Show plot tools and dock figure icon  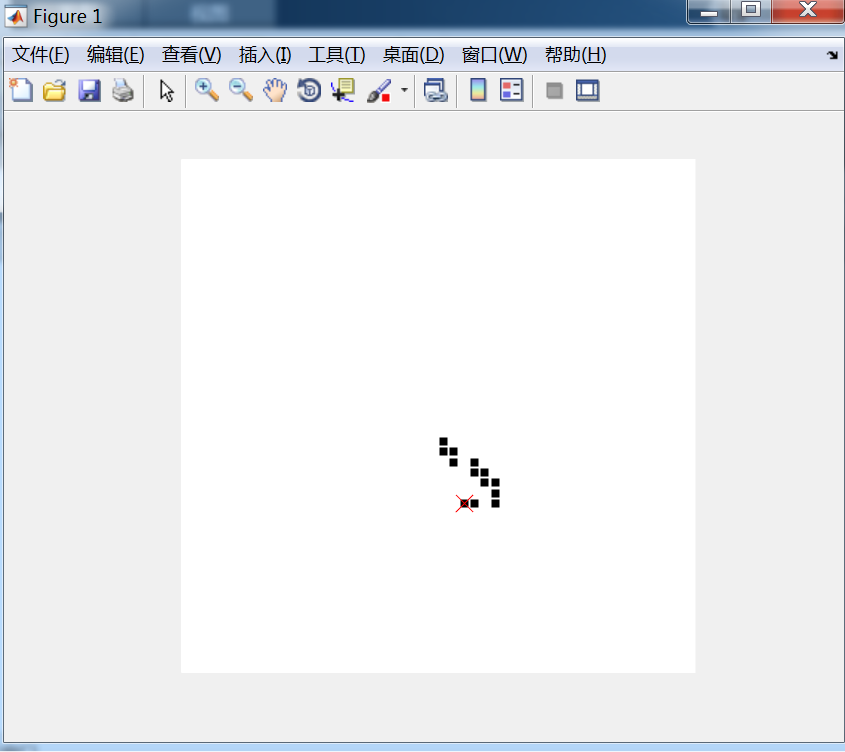(587, 90)
